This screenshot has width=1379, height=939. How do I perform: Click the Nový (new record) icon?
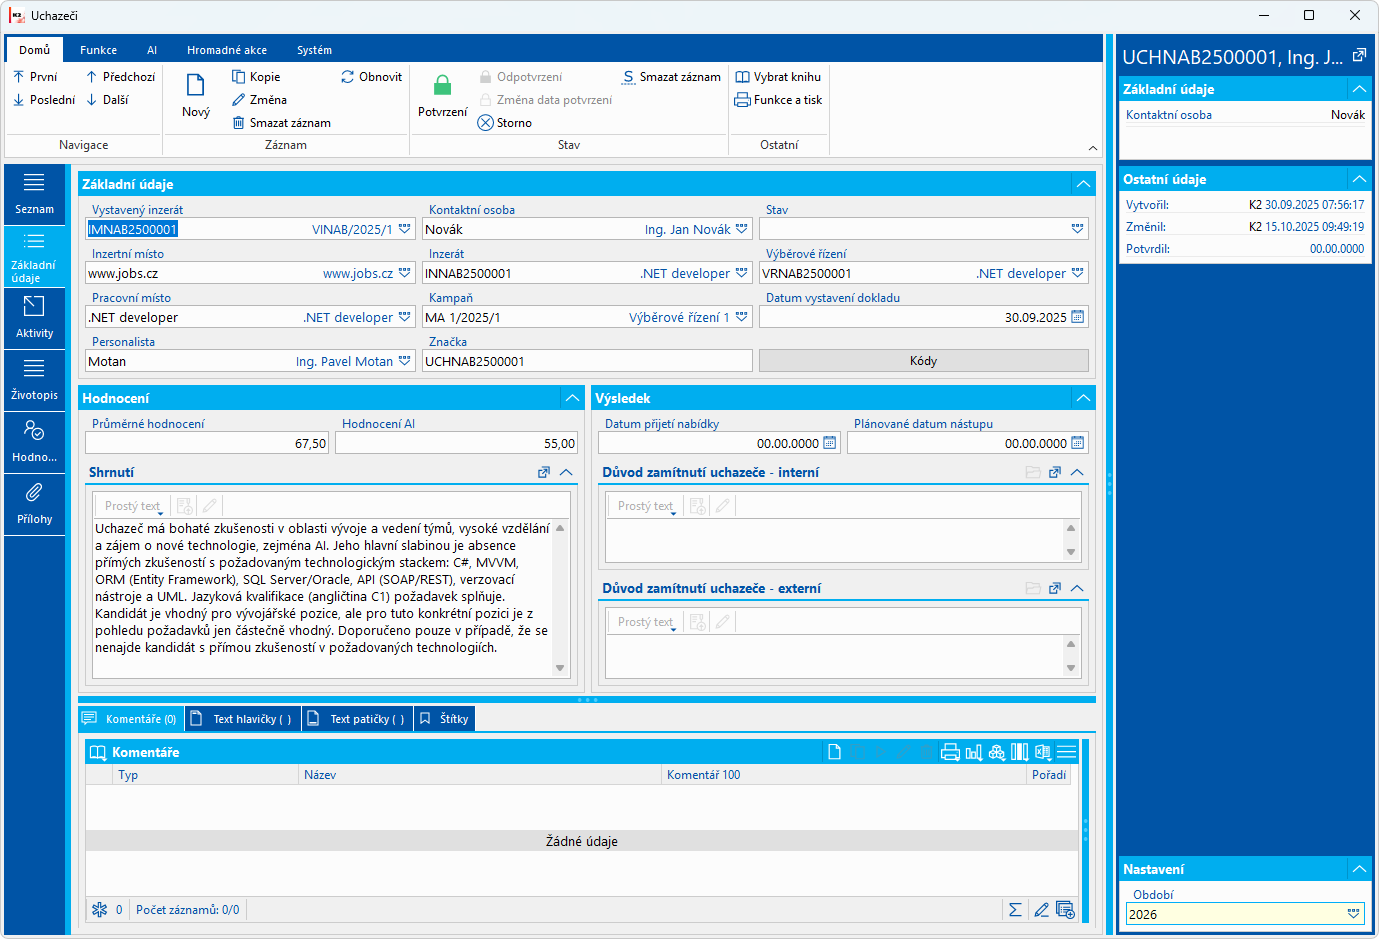pos(196,85)
